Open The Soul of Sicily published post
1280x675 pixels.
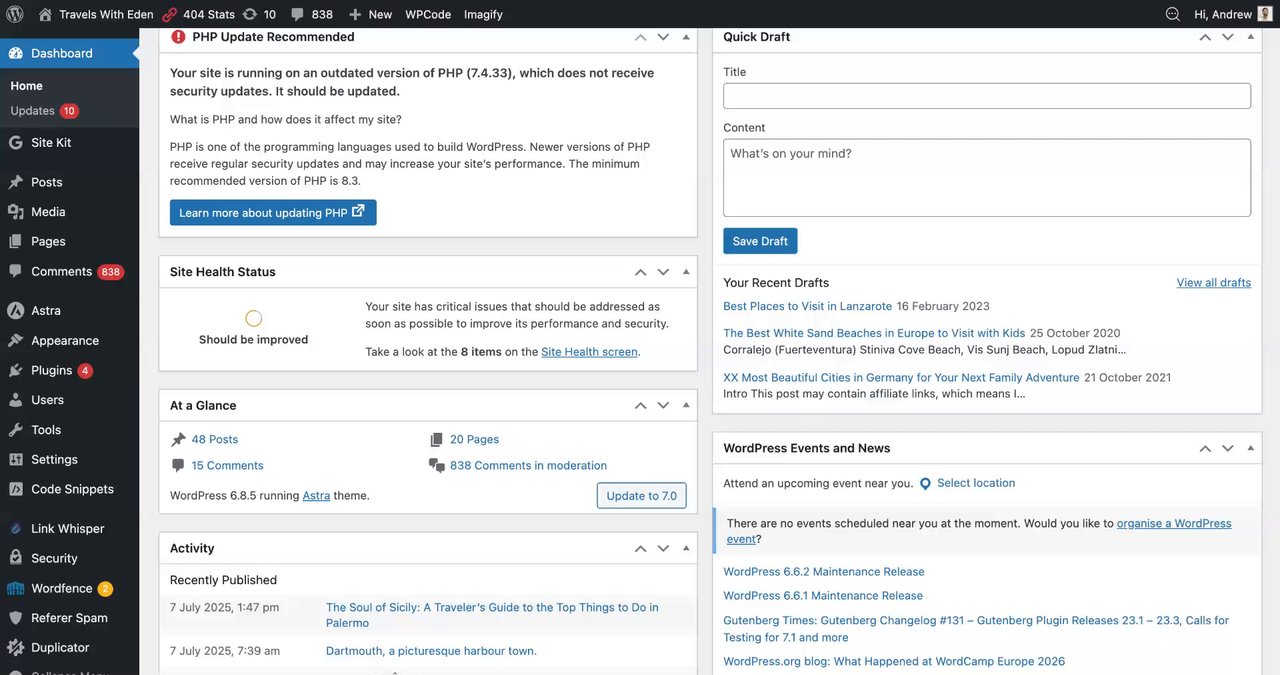[492, 615]
